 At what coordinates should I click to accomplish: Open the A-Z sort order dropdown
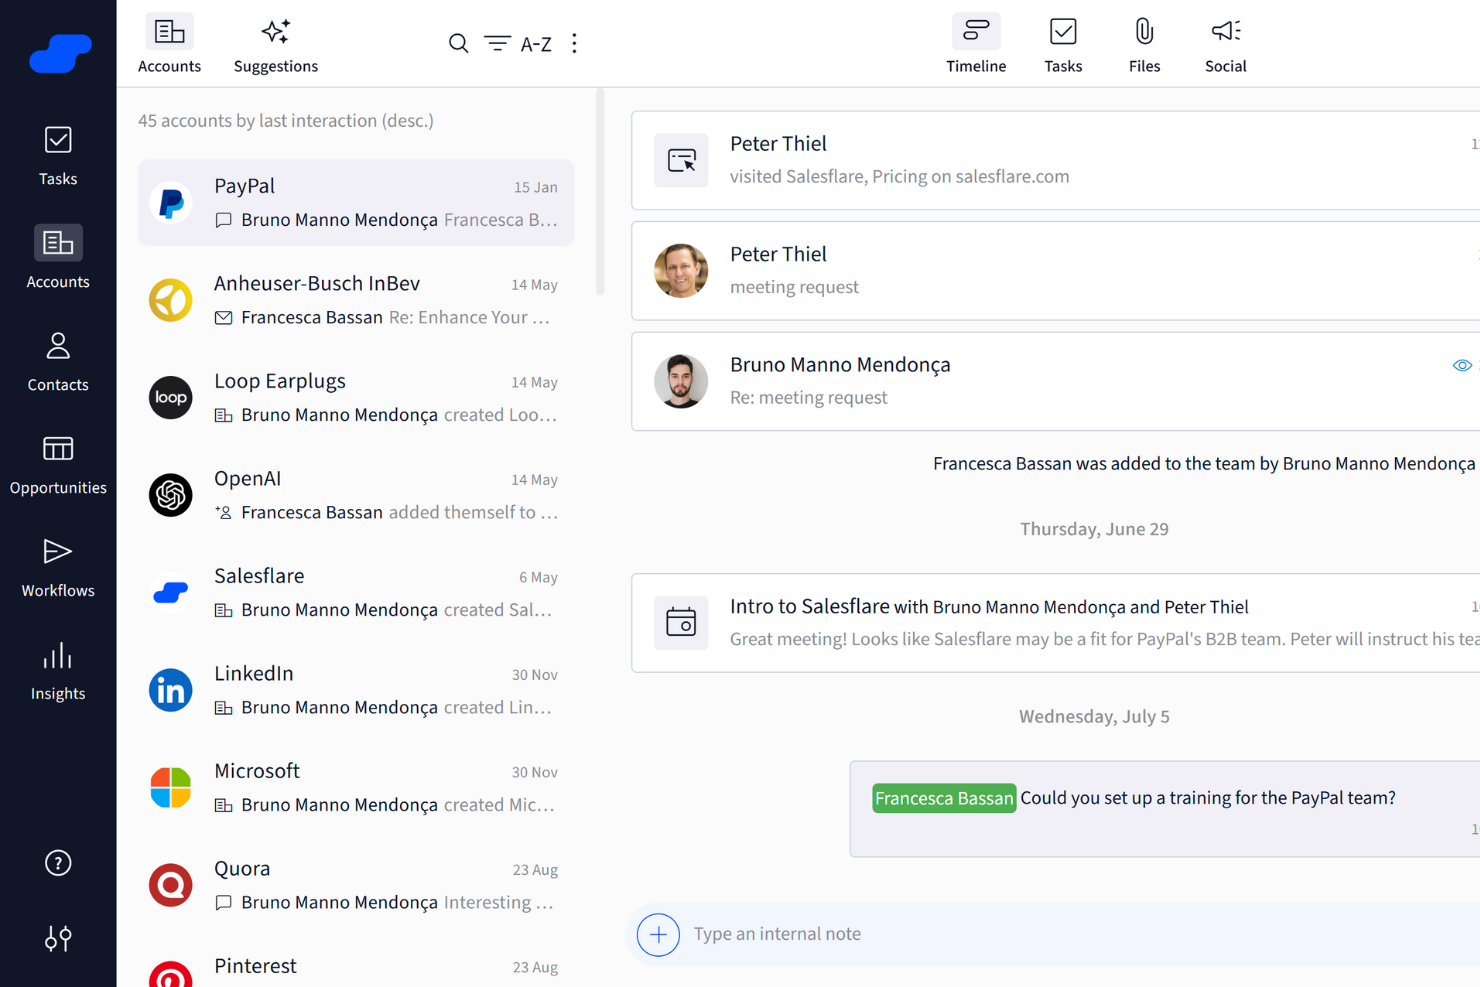536,43
